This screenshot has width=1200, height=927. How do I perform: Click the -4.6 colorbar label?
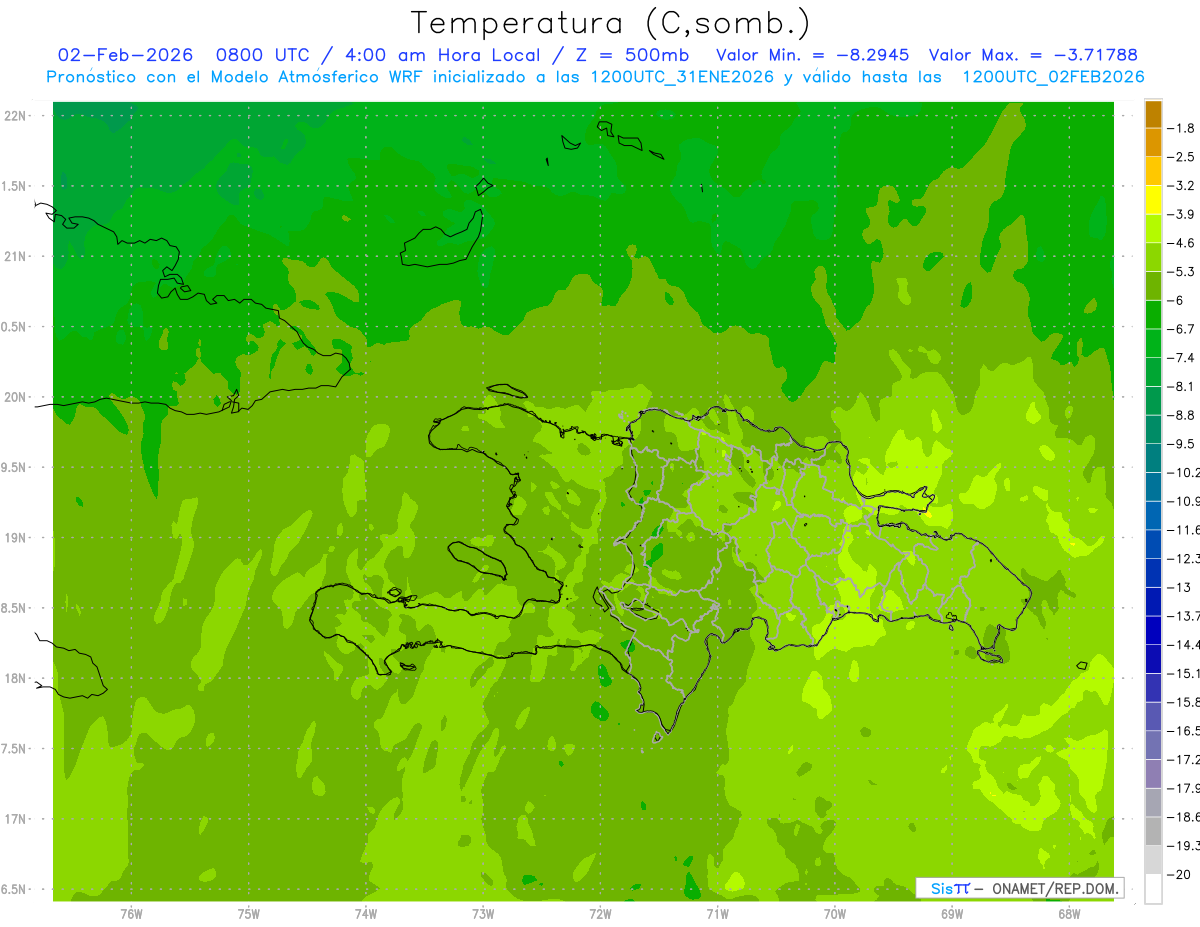pos(1183,243)
